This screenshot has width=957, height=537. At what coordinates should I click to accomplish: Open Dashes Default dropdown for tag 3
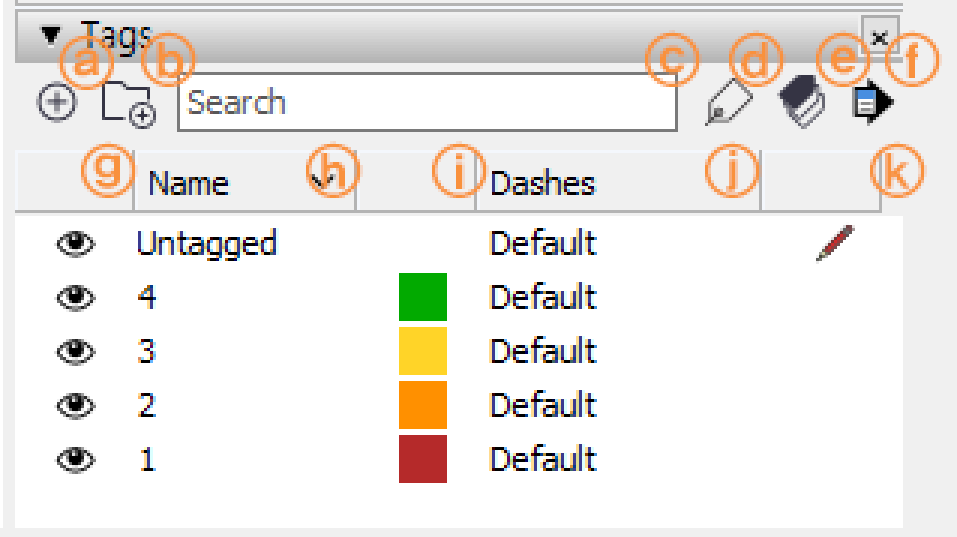pos(543,351)
